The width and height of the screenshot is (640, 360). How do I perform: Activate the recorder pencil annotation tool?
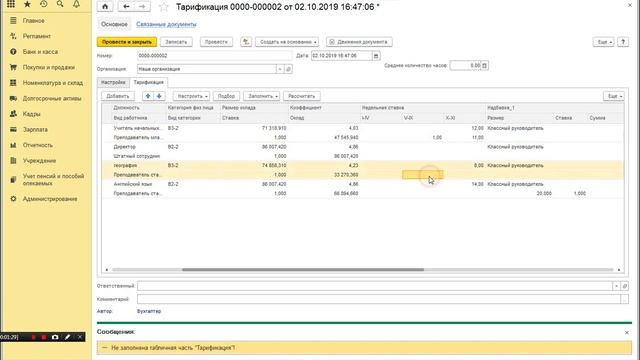click(x=67, y=337)
